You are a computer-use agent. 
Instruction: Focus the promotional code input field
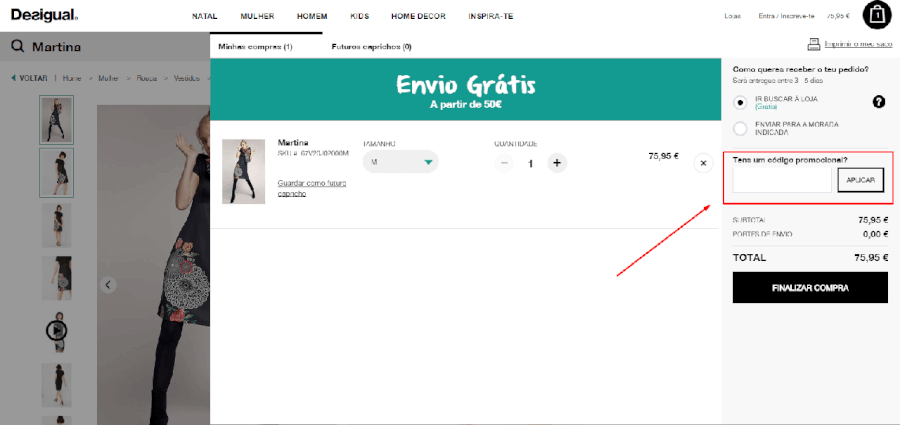point(782,180)
